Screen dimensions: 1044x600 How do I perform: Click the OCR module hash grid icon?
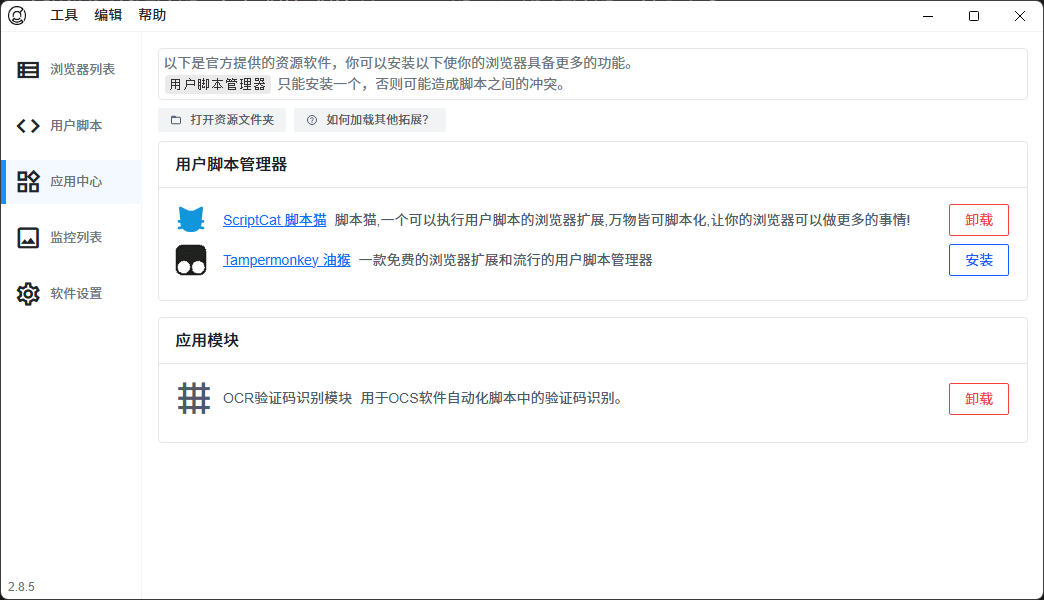pos(194,398)
